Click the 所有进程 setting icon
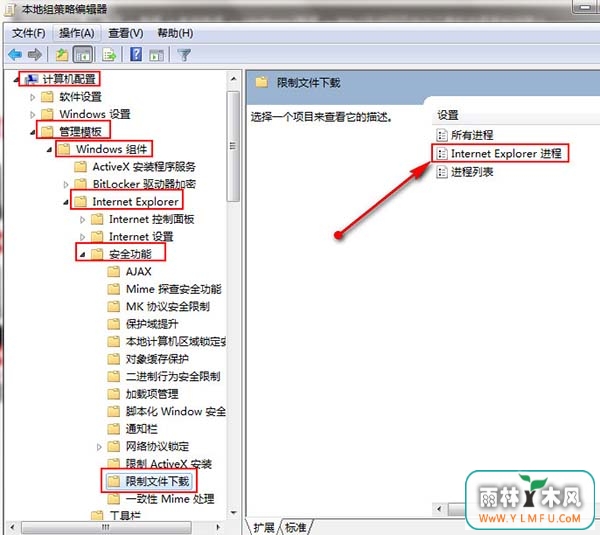 [442, 135]
